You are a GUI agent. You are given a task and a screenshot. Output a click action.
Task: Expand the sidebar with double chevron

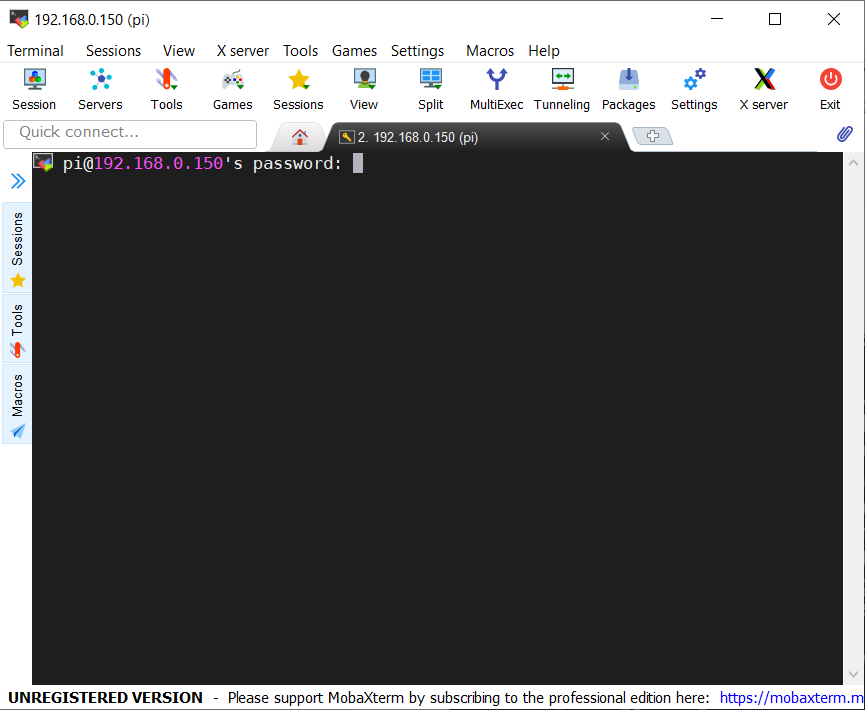18,181
